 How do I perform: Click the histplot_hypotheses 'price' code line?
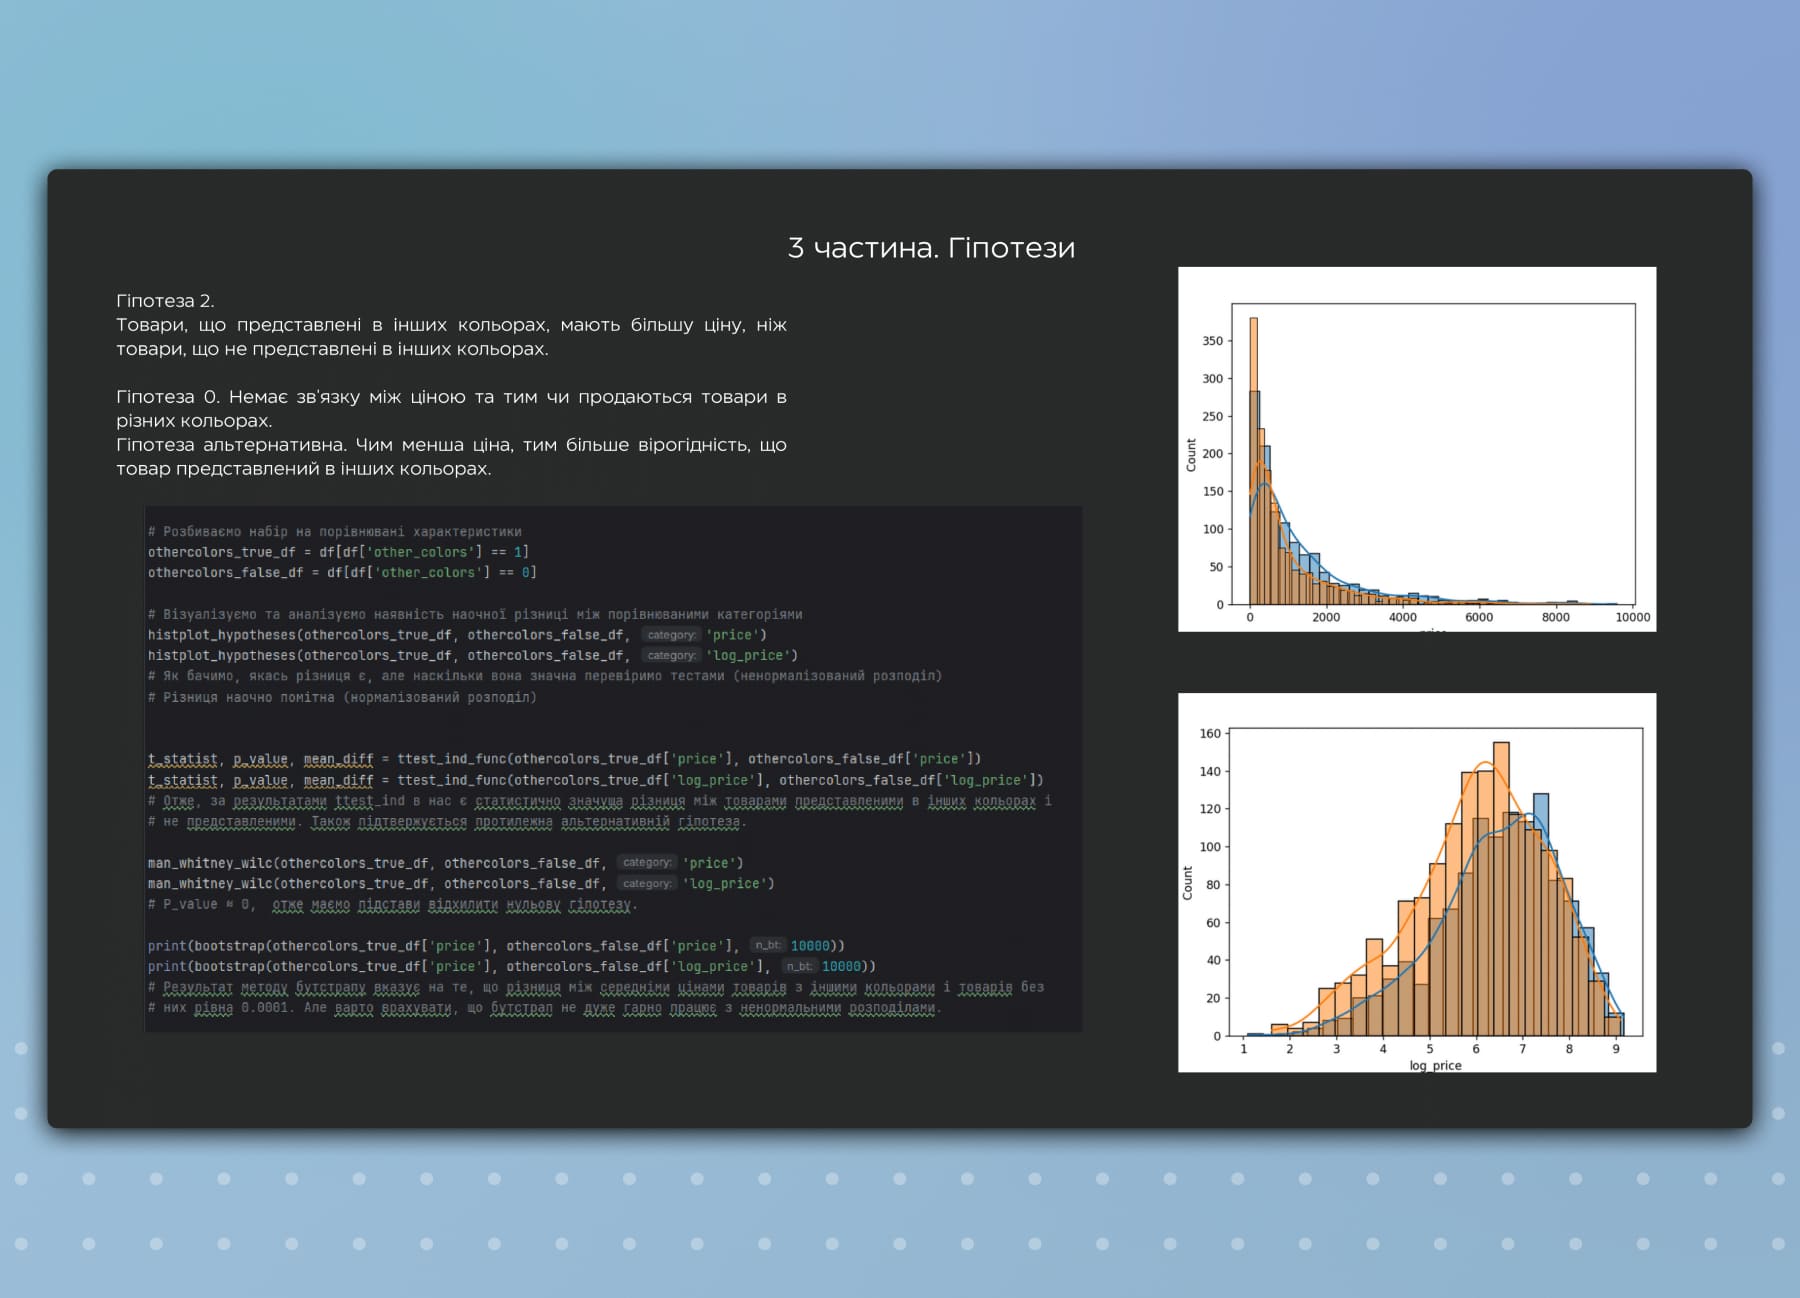point(457,635)
